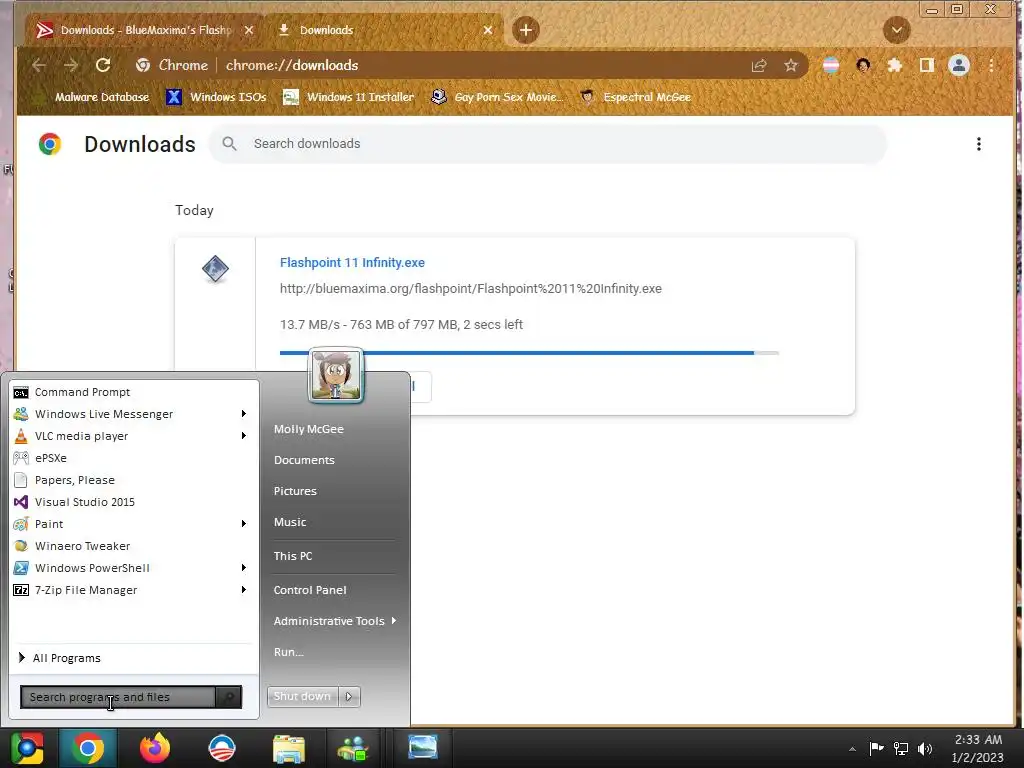
Task: Expand Administrative Tools submenu
Action: (x=335, y=621)
